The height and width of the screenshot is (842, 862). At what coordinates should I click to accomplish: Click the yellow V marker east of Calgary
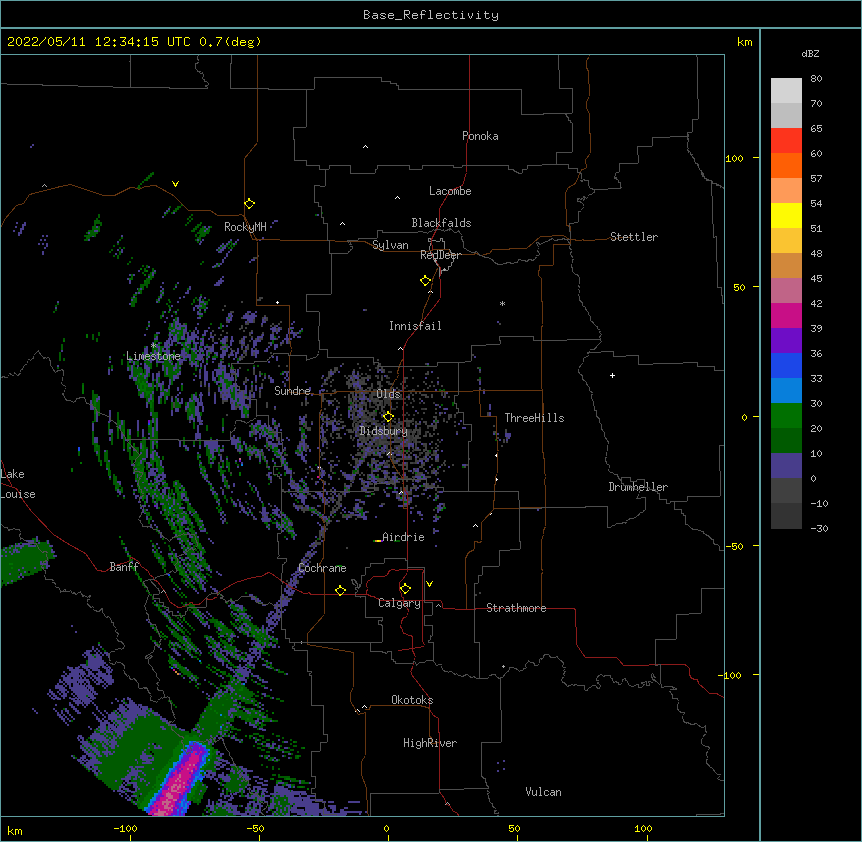click(429, 584)
